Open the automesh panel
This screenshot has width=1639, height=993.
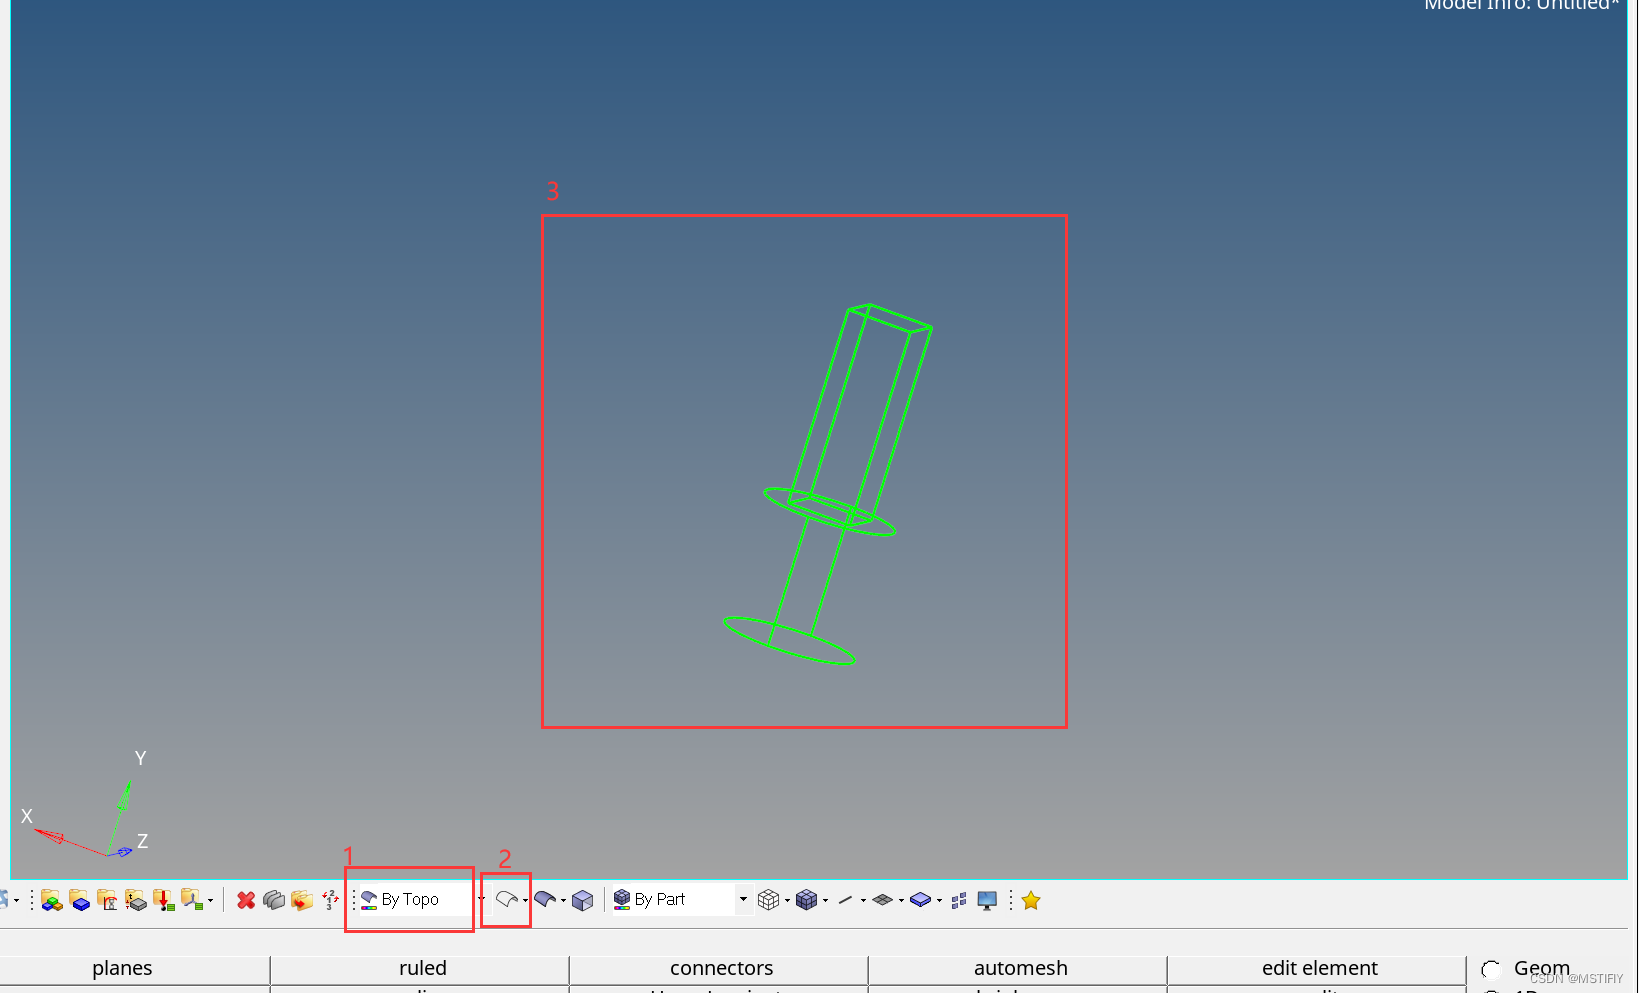[1020, 968]
